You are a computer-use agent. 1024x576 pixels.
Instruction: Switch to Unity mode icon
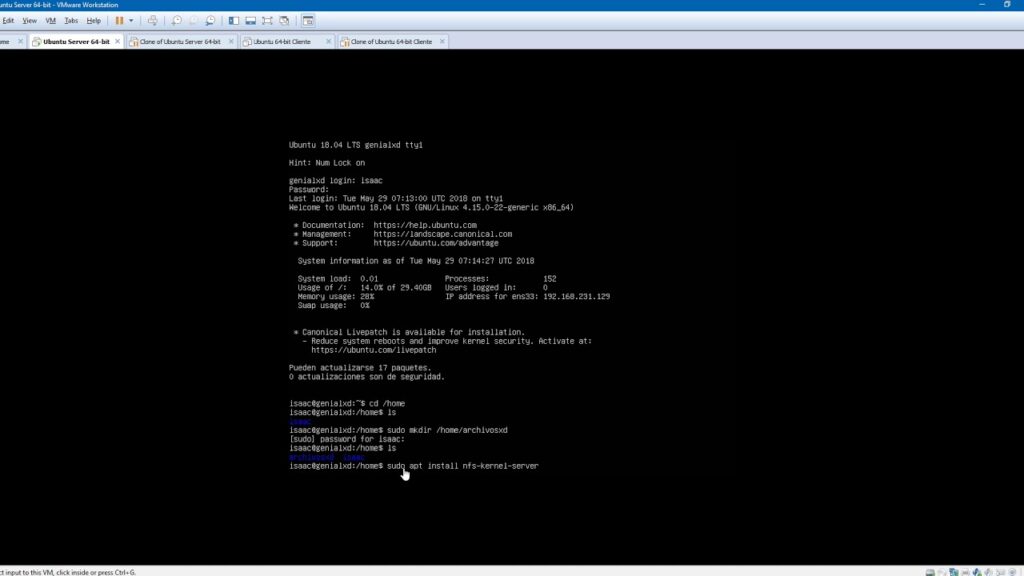click(284, 20)
